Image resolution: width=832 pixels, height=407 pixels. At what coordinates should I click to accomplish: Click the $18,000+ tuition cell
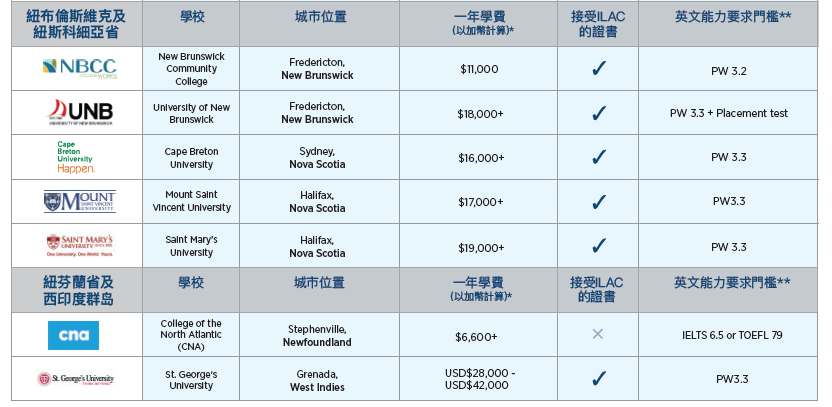480,114
